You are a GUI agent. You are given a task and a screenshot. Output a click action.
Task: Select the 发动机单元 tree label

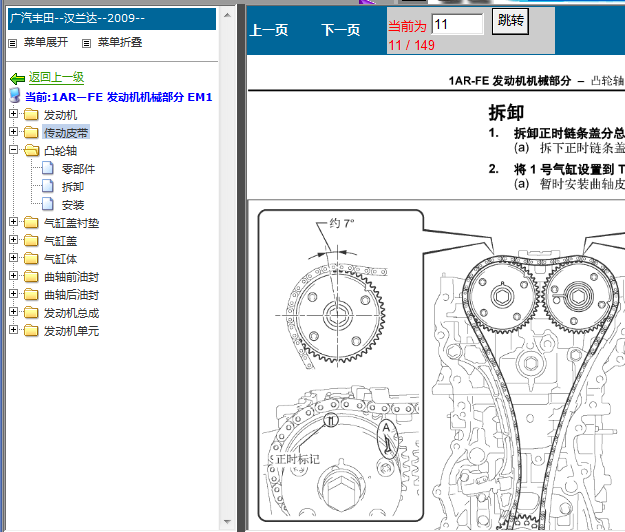click(71, 331)
